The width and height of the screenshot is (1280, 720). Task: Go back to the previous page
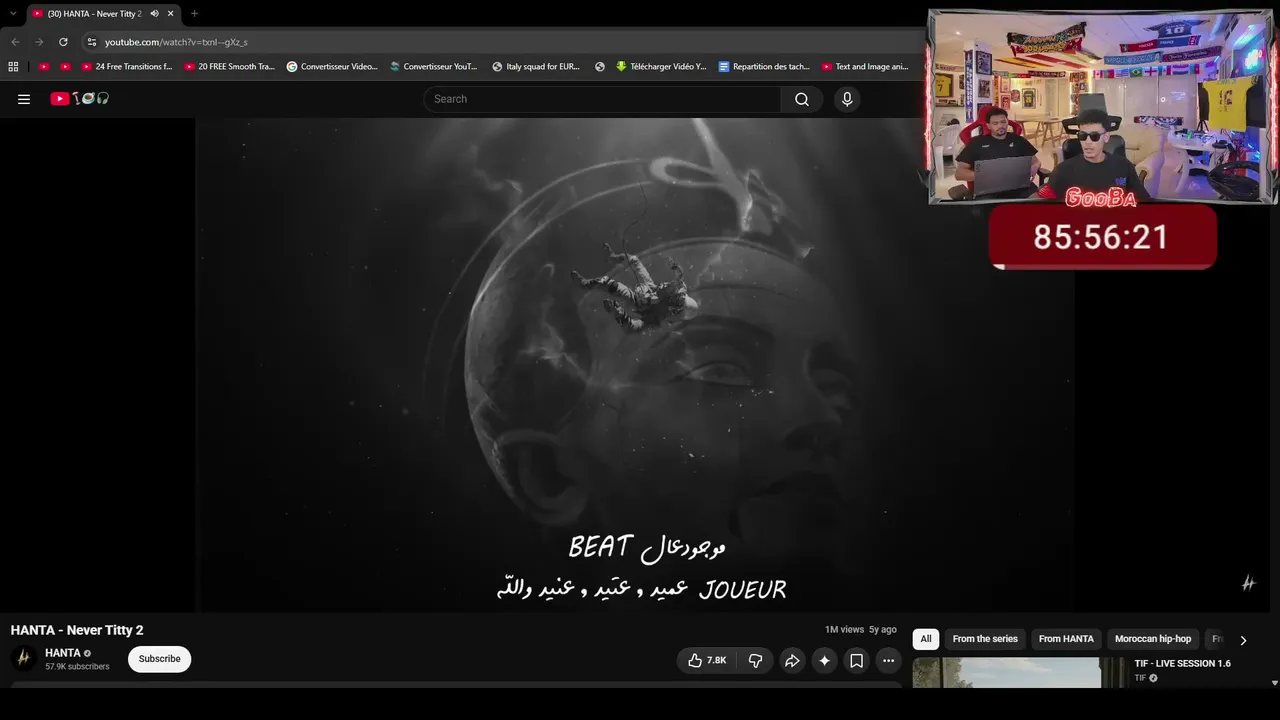pos(15,42)
